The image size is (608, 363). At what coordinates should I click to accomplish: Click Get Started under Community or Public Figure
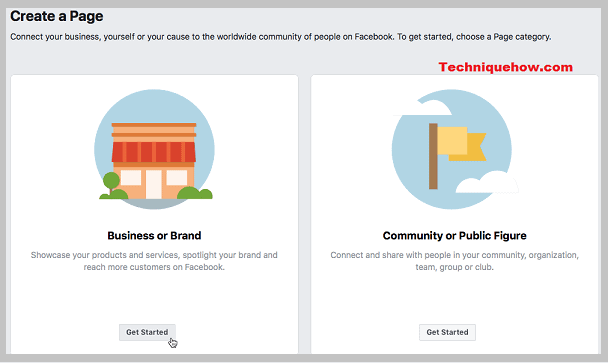point(447,332)
